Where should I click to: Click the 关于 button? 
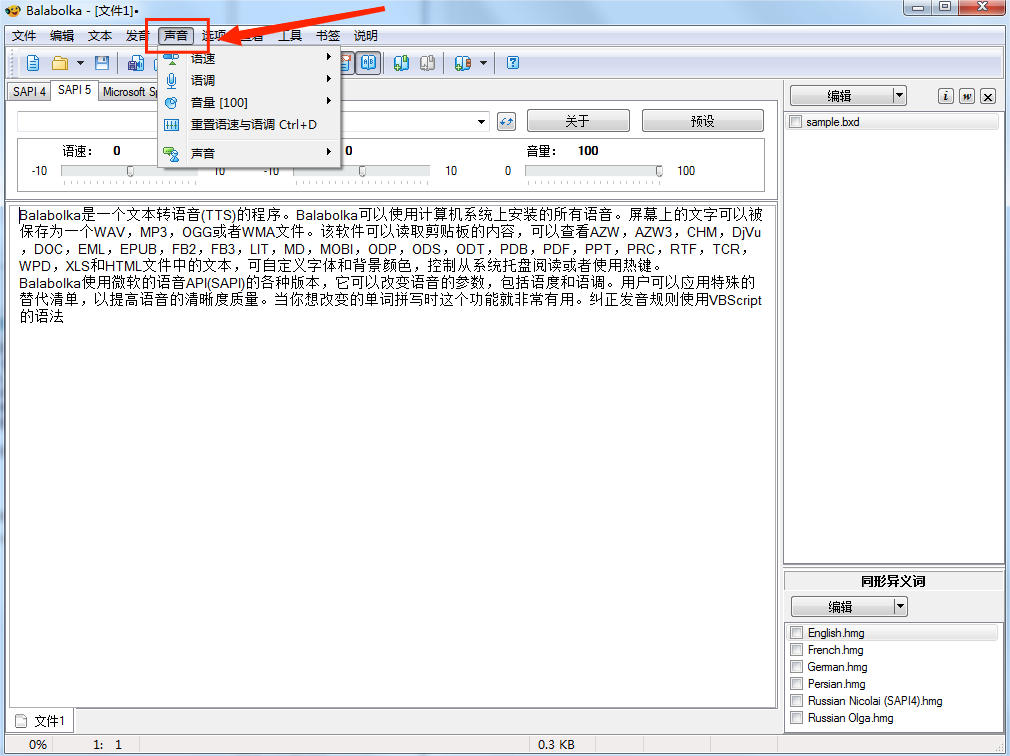tap(577, 121)
